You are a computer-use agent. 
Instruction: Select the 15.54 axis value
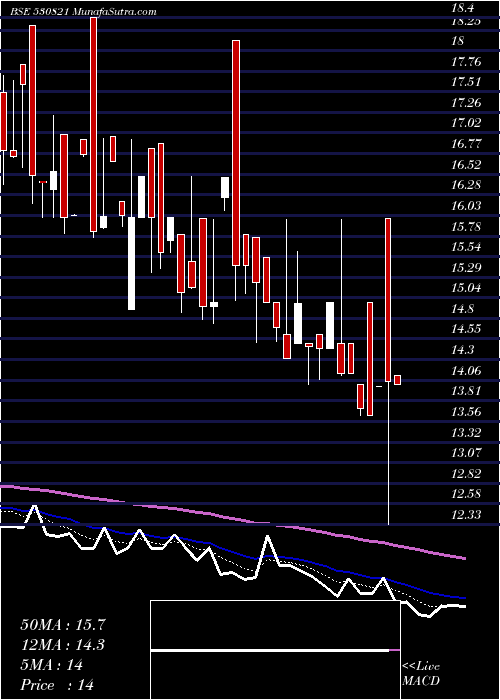466,247
